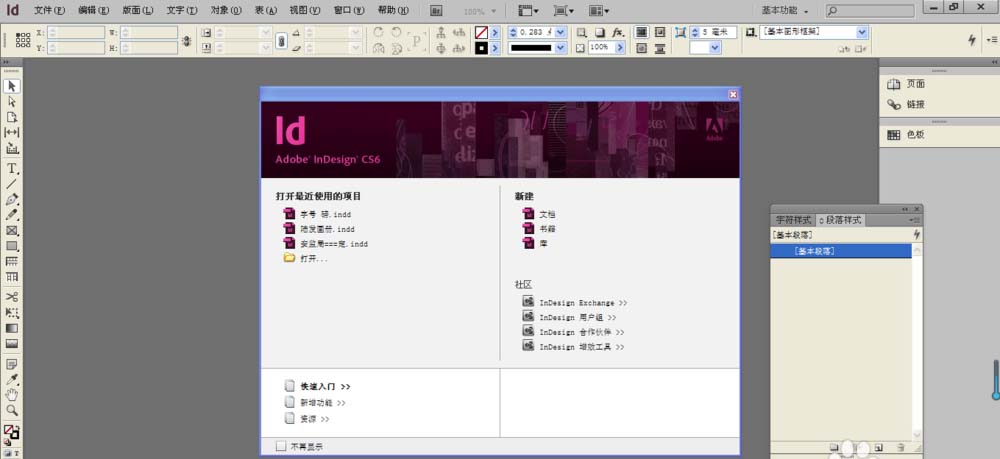Viewport: 1000px width, 459px height.
Task: Switch to the 字符样式 tab
Action: pos(793,220)
